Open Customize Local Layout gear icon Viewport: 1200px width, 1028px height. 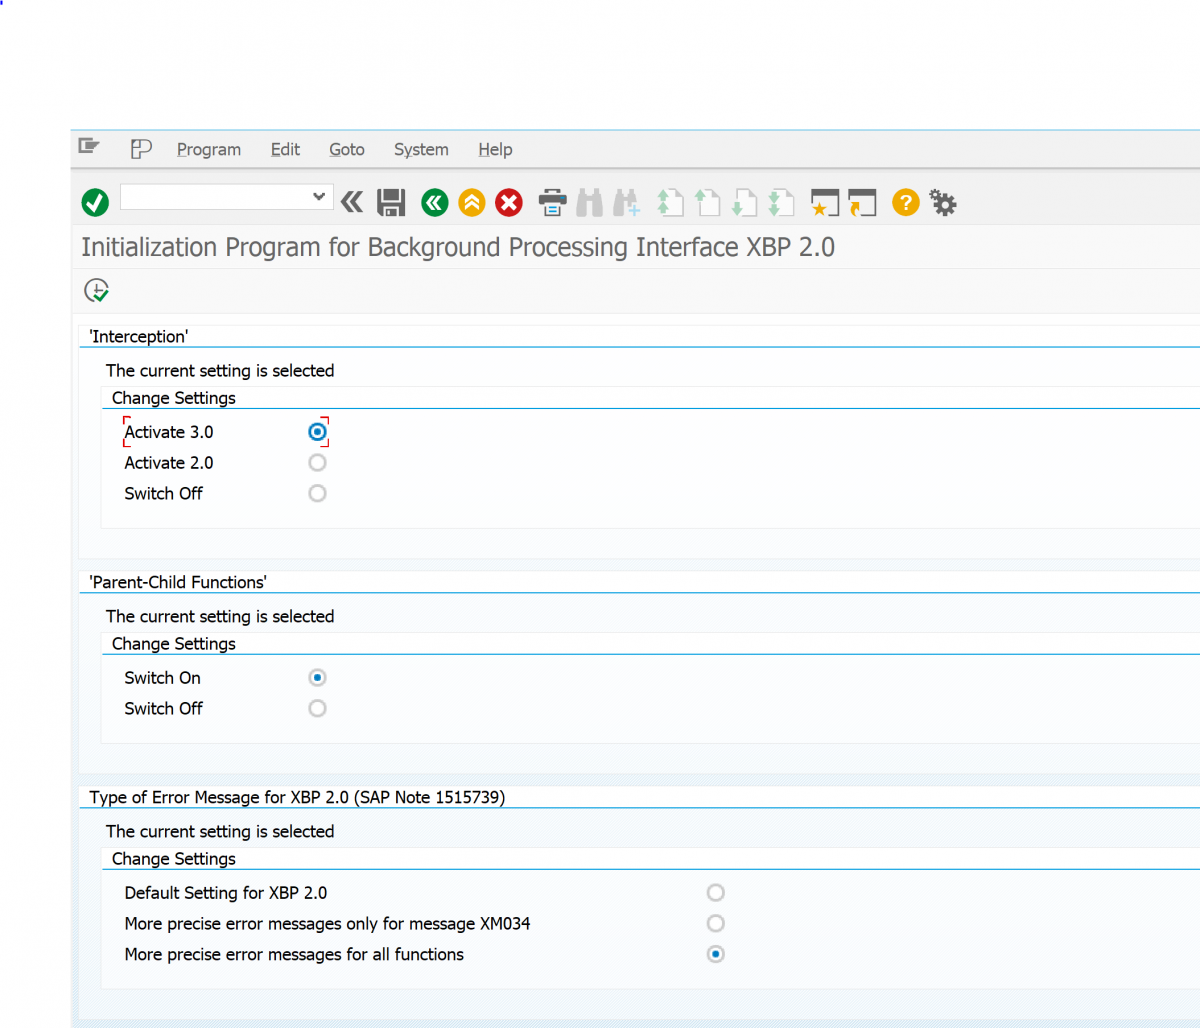[x=943, y=203]
